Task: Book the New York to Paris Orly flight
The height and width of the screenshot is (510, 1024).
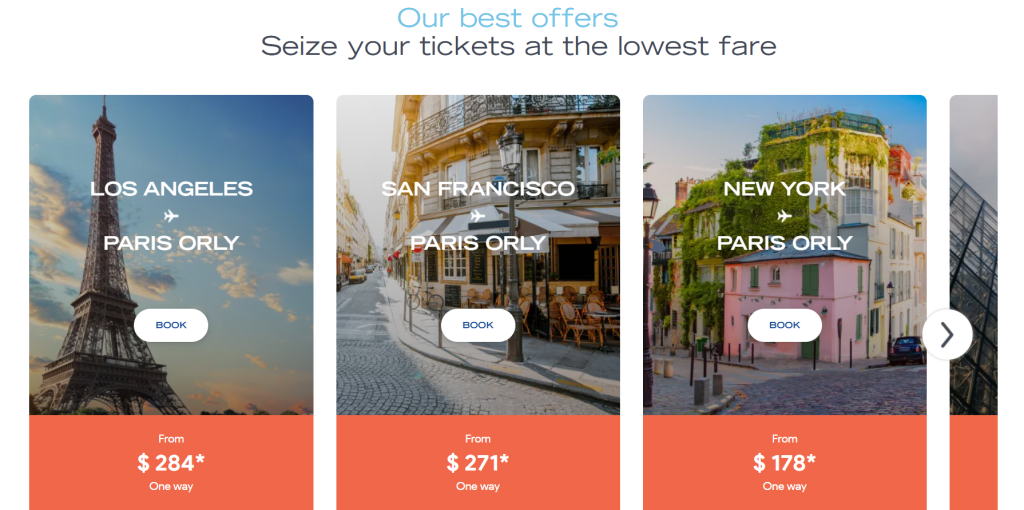Action: point(785,325)
